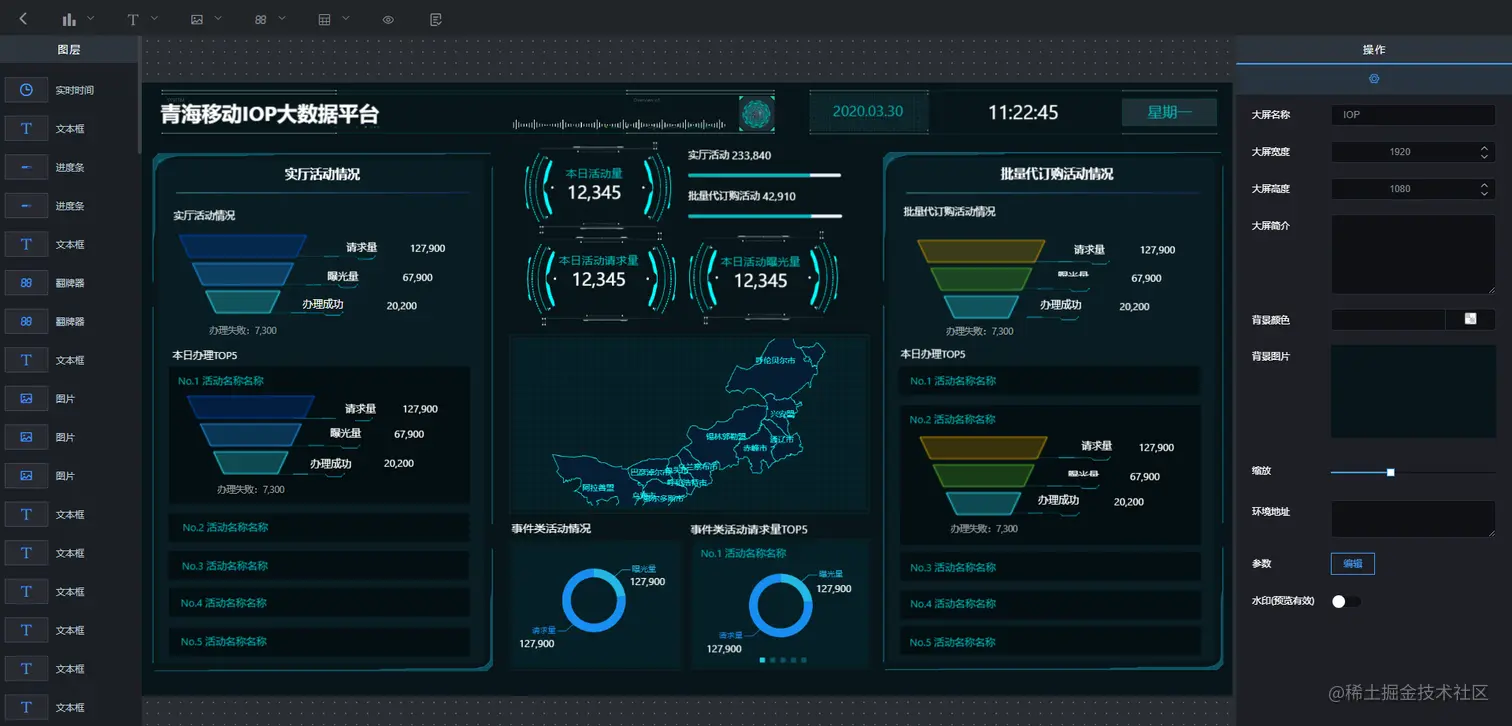Click No.2 活动名称名称 row in left panel
Screen dimensions: 1512x726
[x=319, y=528]
